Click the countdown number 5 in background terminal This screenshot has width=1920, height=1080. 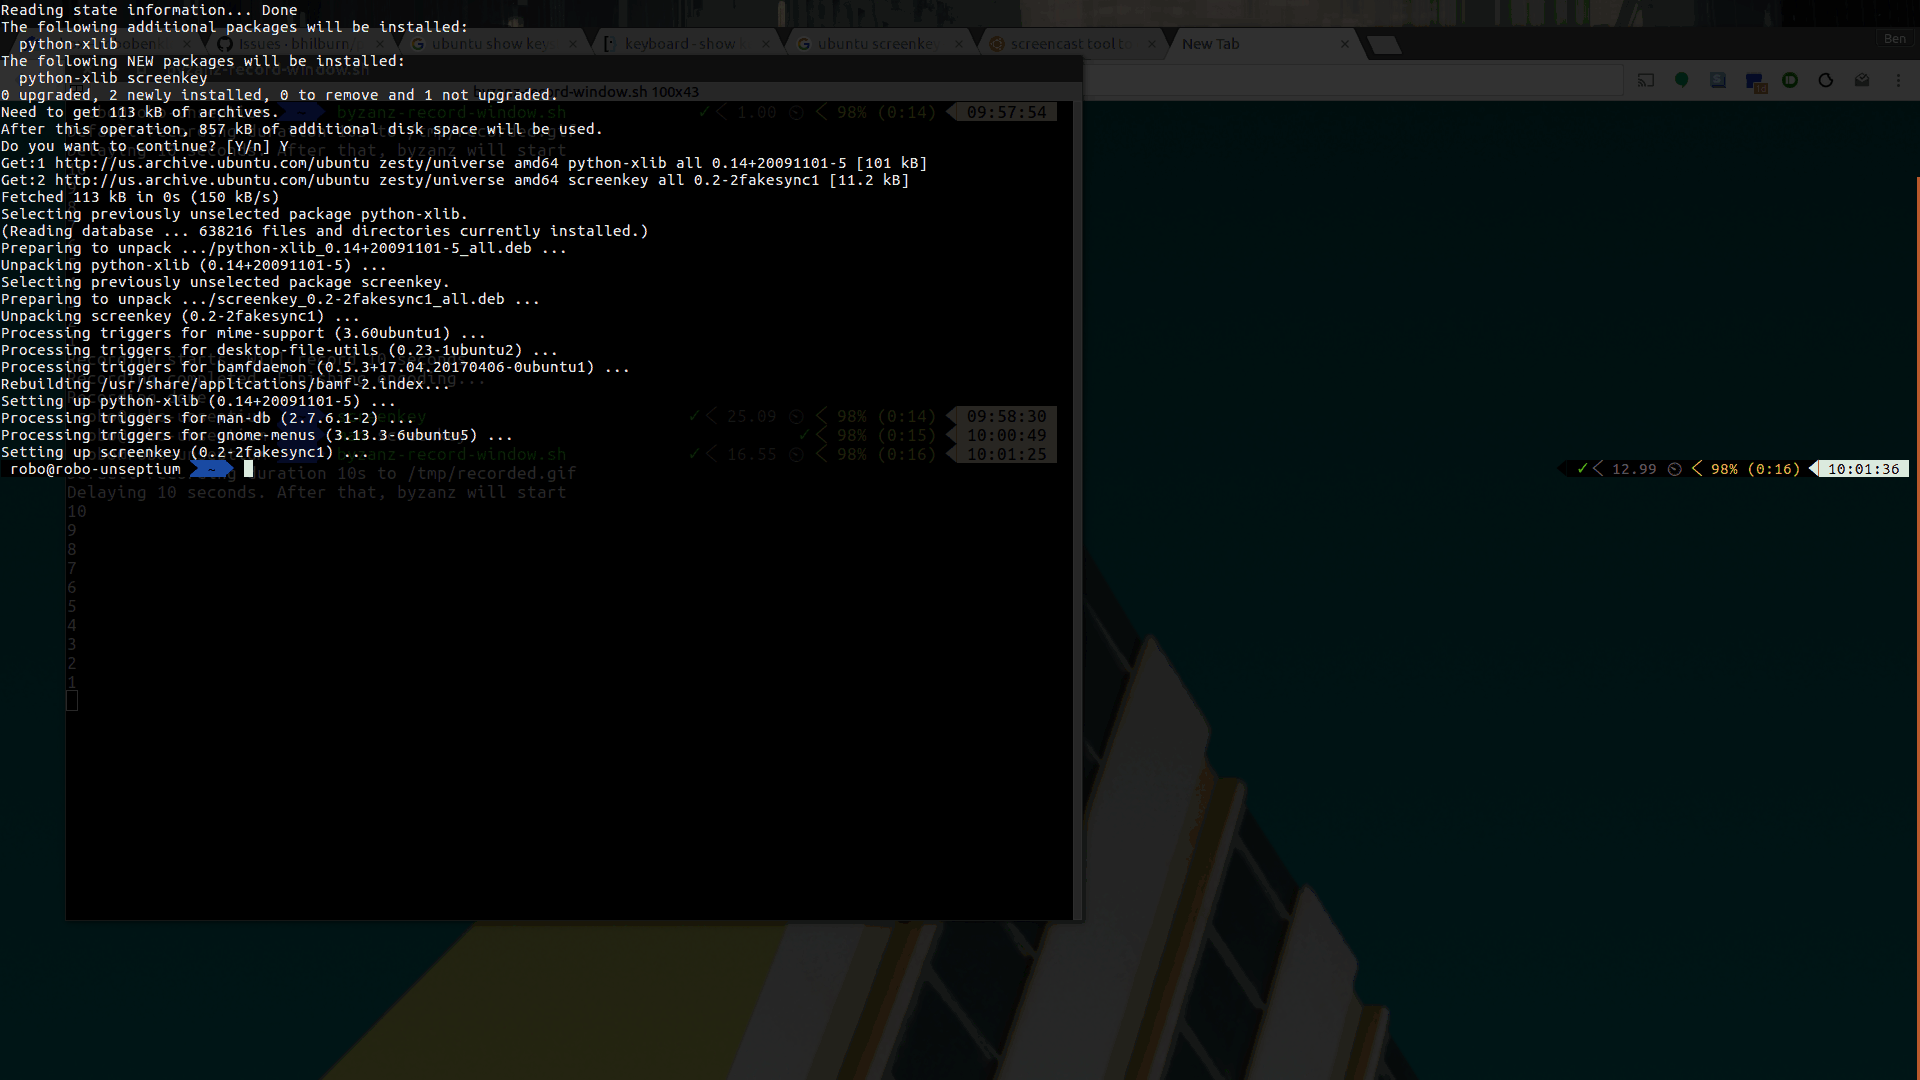point(72,606)
